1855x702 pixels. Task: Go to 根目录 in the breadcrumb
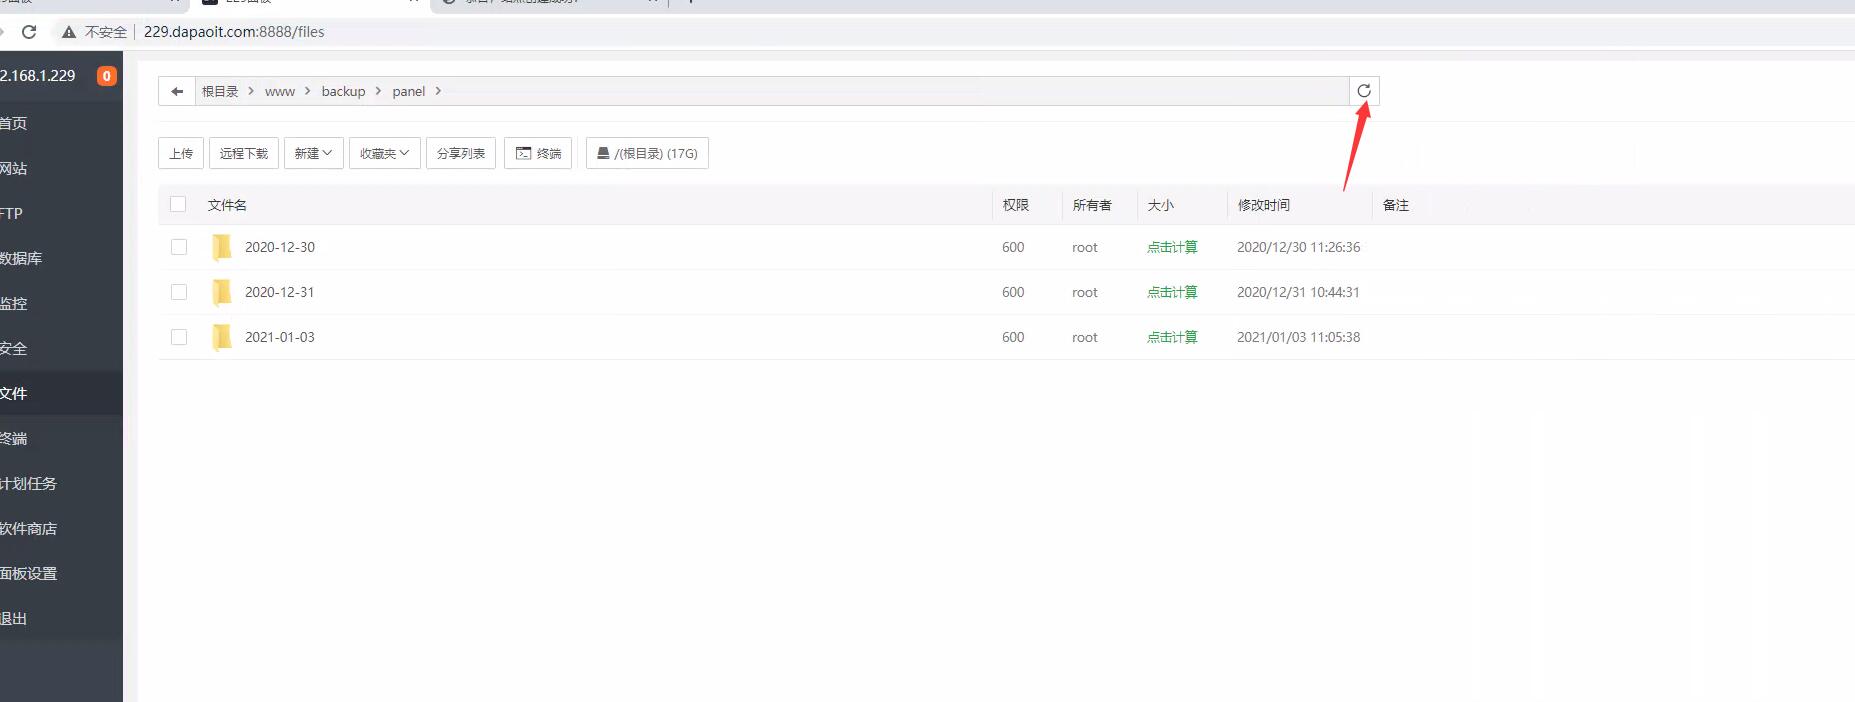[220, 91]
